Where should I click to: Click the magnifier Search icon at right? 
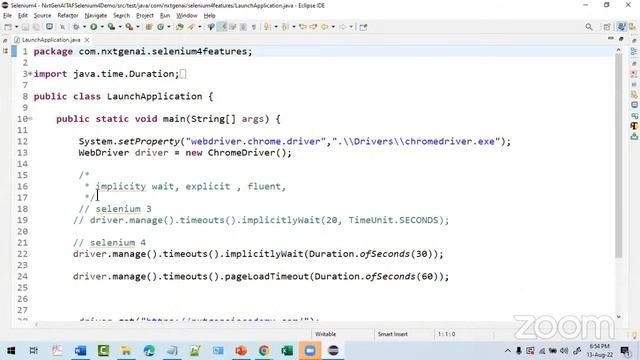(x=589, y=27)
